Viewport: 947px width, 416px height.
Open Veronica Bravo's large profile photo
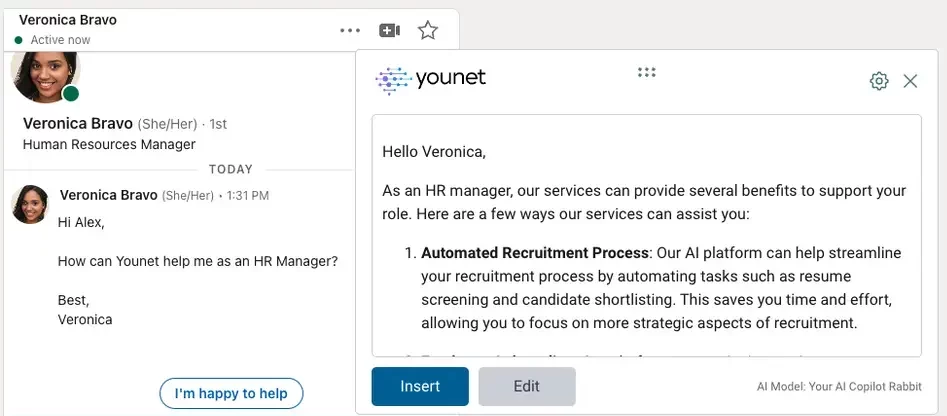(x=45, y=75)
